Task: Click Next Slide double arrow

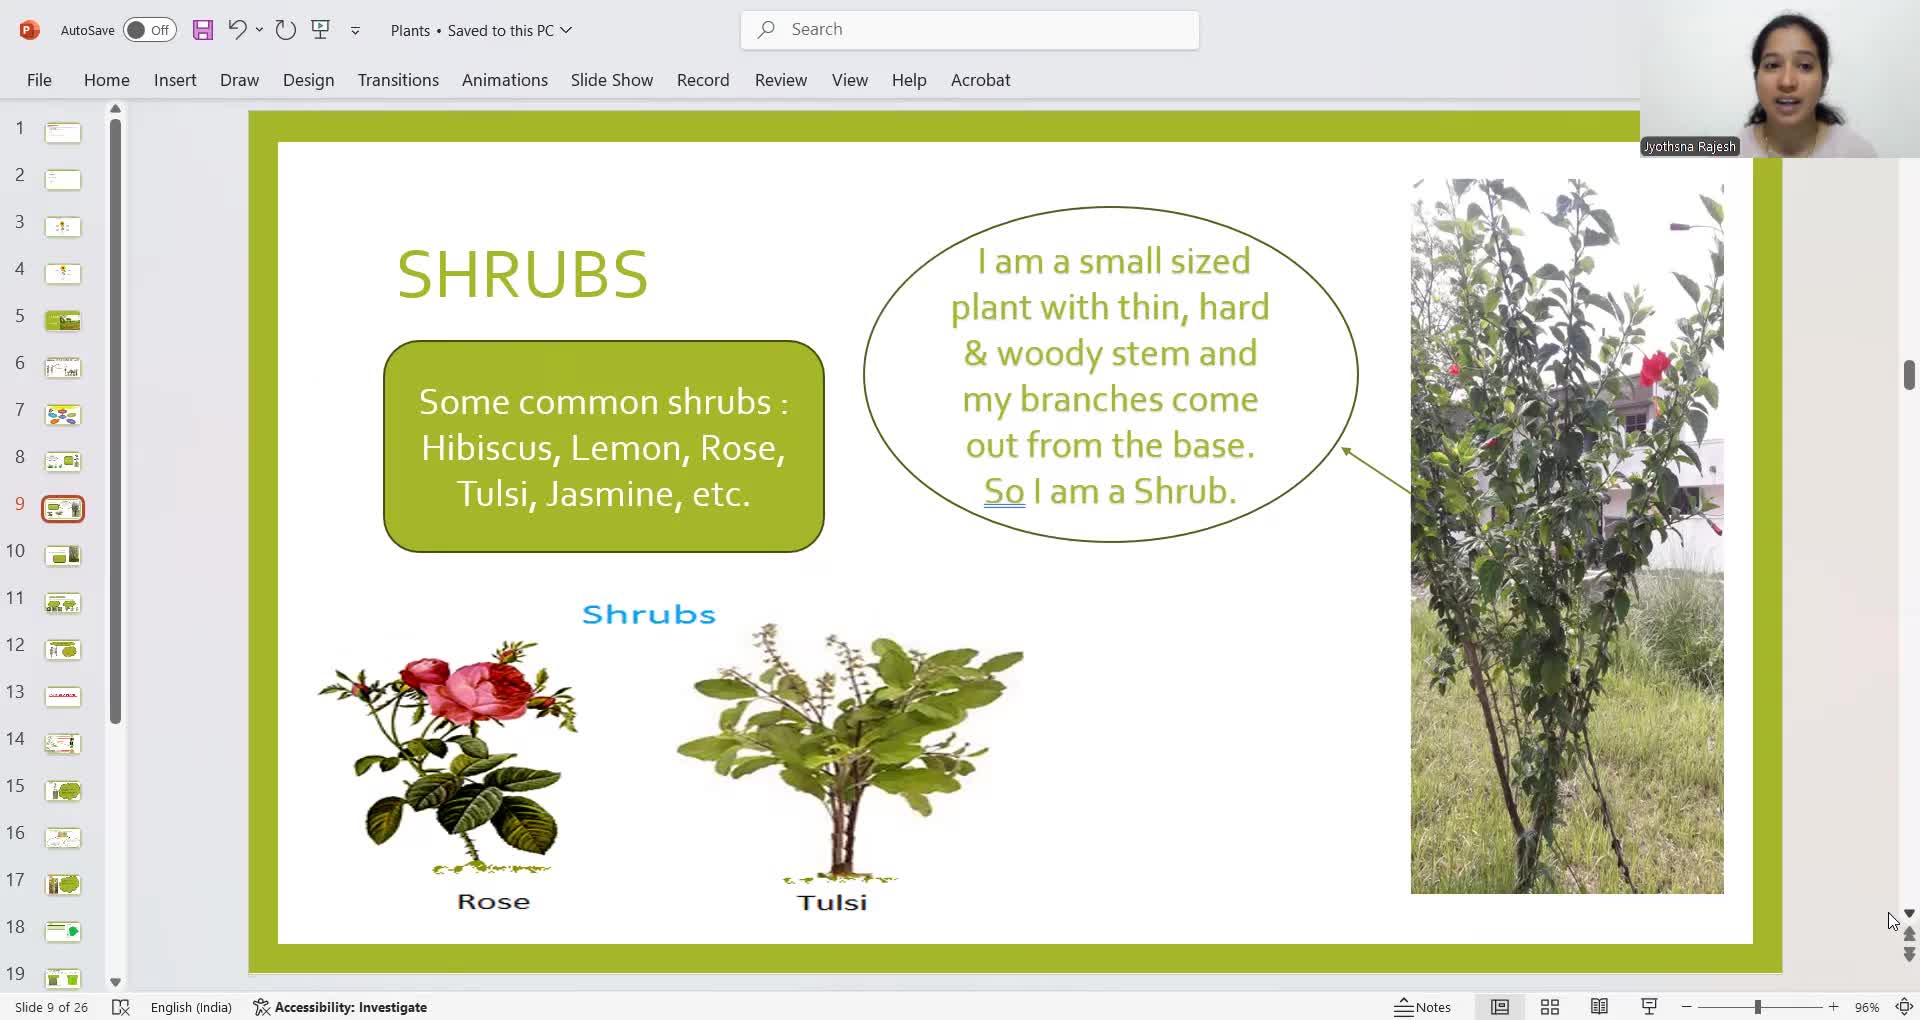Action: coord(1909,955)
